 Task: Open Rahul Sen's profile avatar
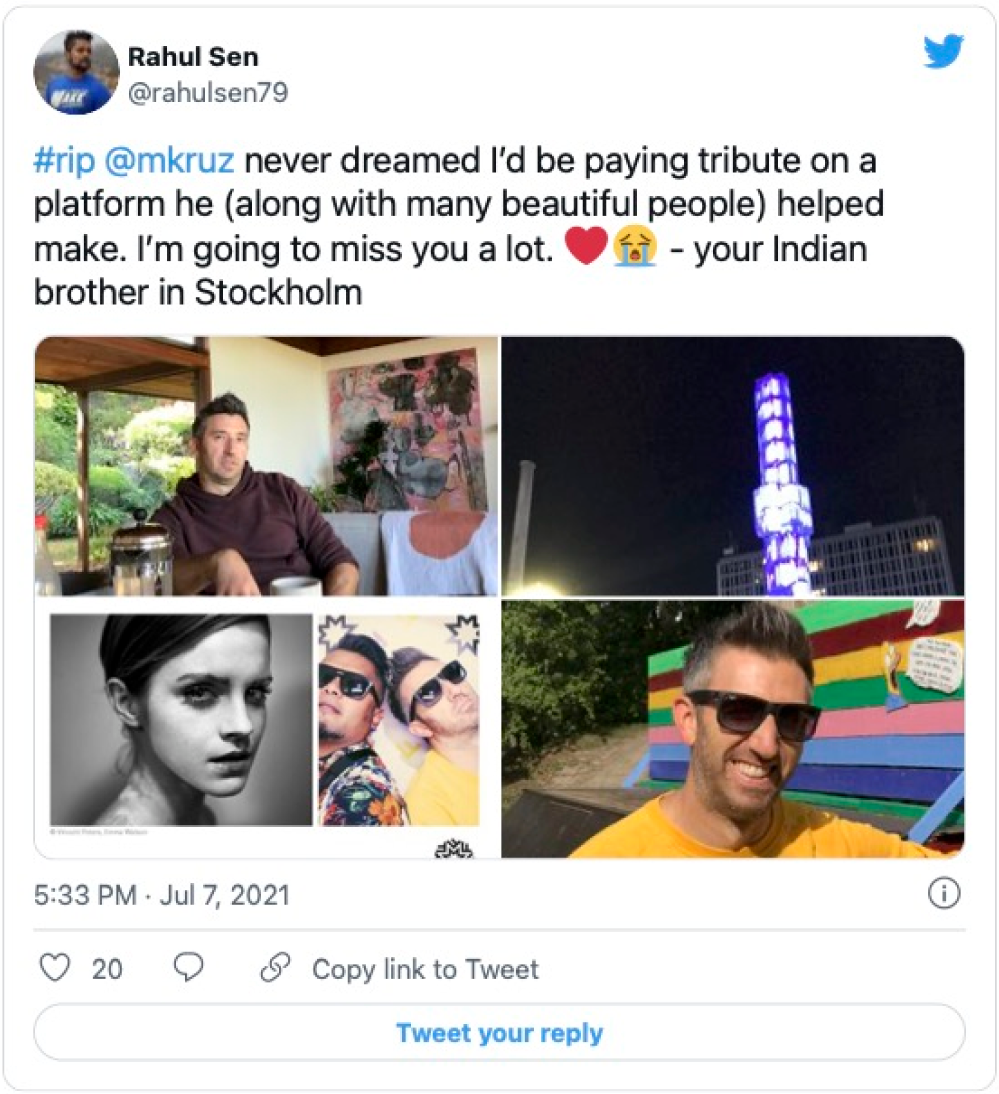77,72
